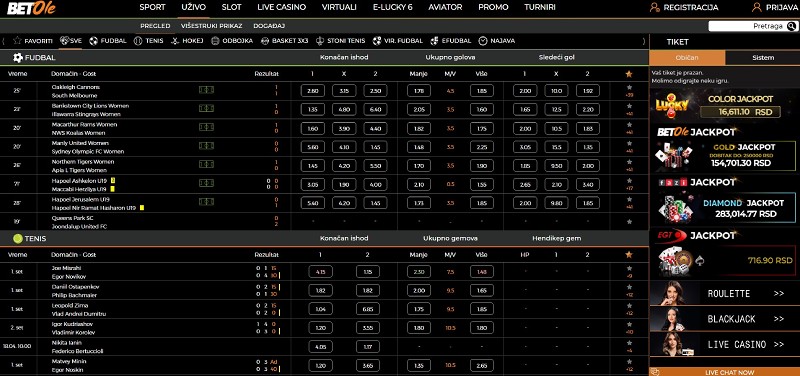Open the Roulette live dealer banner
800x376 pixels.
tap(724, 293)
